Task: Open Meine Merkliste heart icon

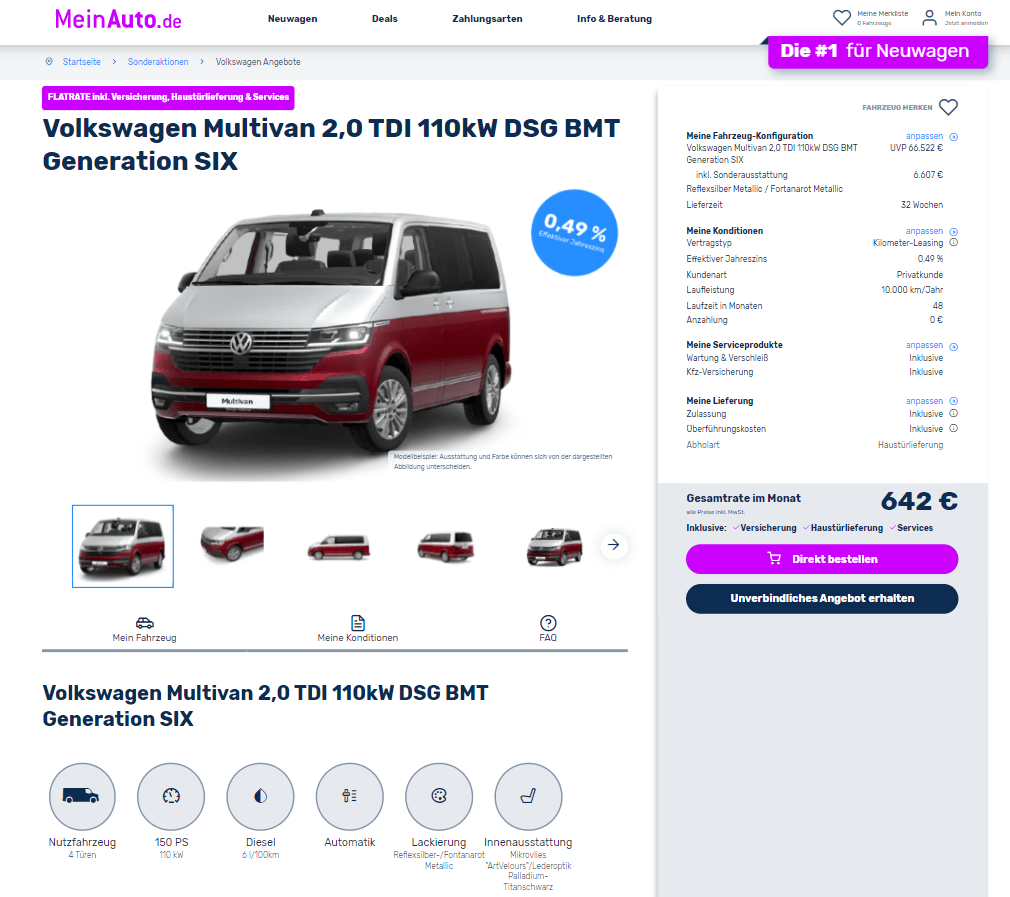Action: 841,17
